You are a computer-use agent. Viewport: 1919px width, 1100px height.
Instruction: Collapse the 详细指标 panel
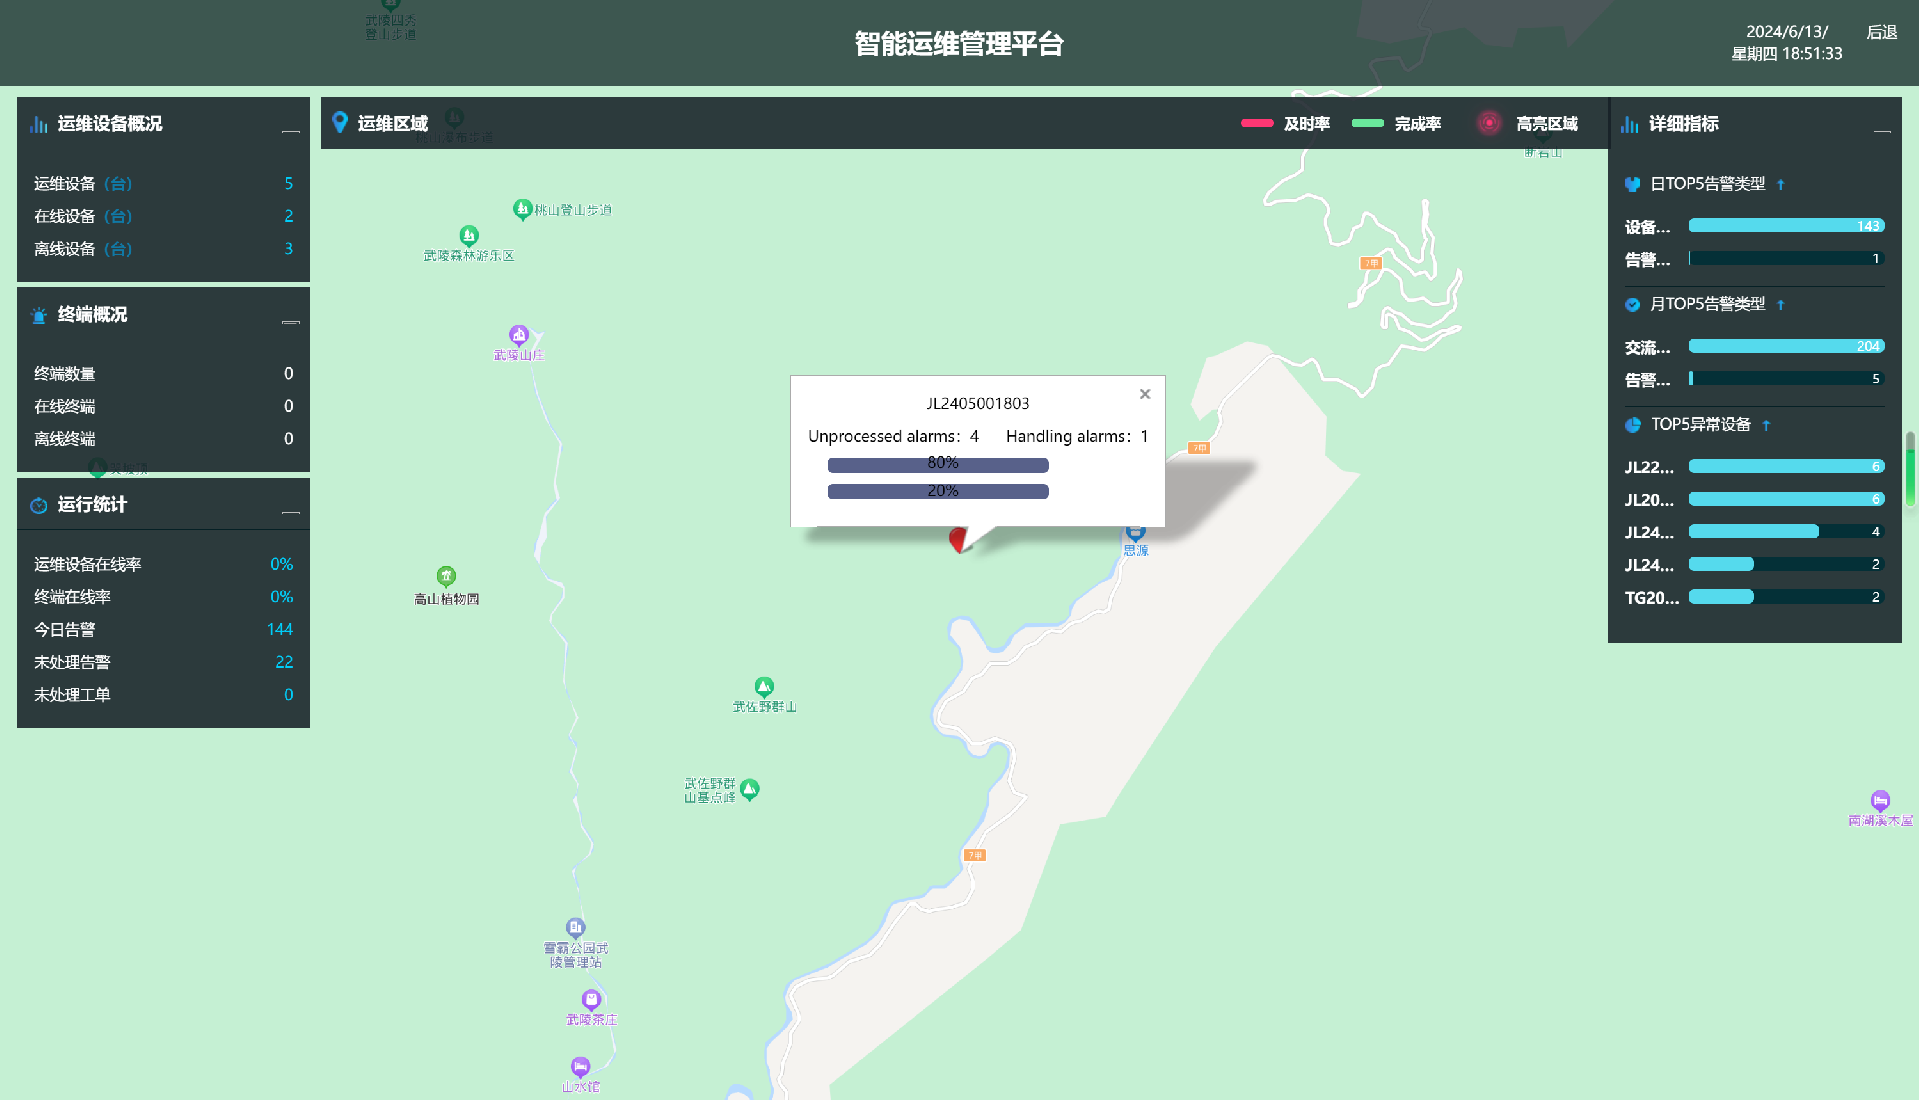[1882, 130]
